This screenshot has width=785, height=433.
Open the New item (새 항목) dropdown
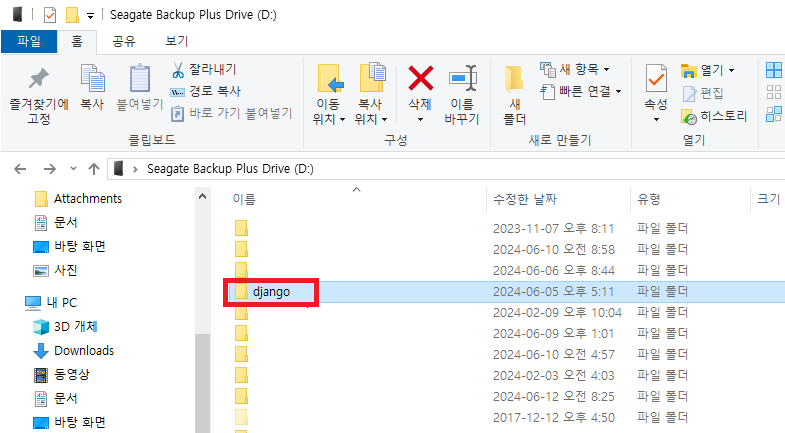[575, 69]
